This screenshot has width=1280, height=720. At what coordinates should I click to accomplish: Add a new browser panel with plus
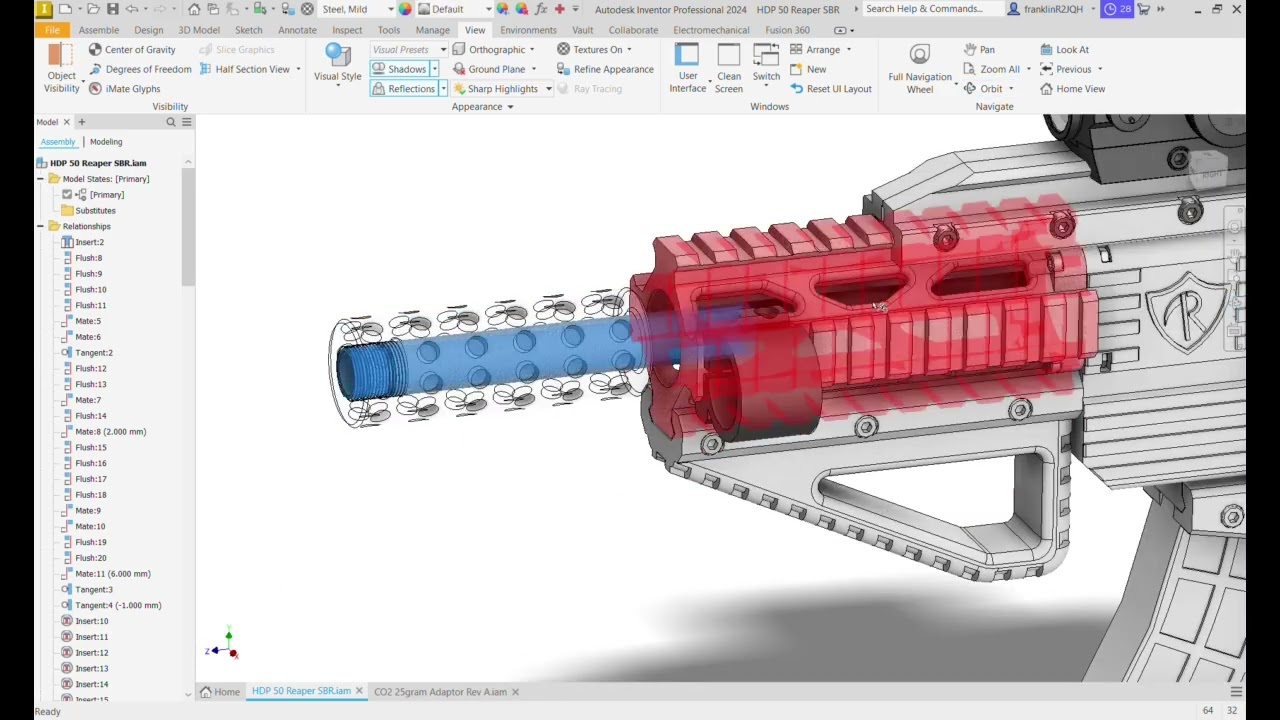click(82, 122)
